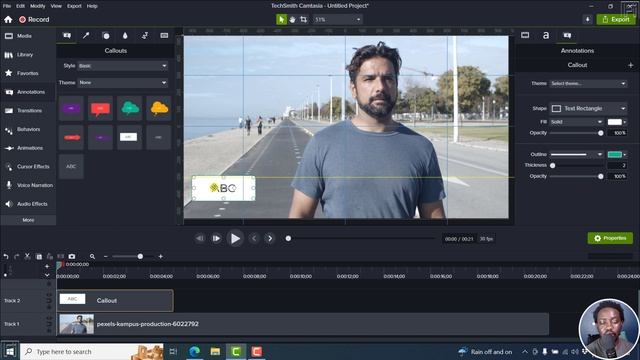Open the Shape dropdown showing Text Rectangle
640x360 pixels.
(588, 109)
